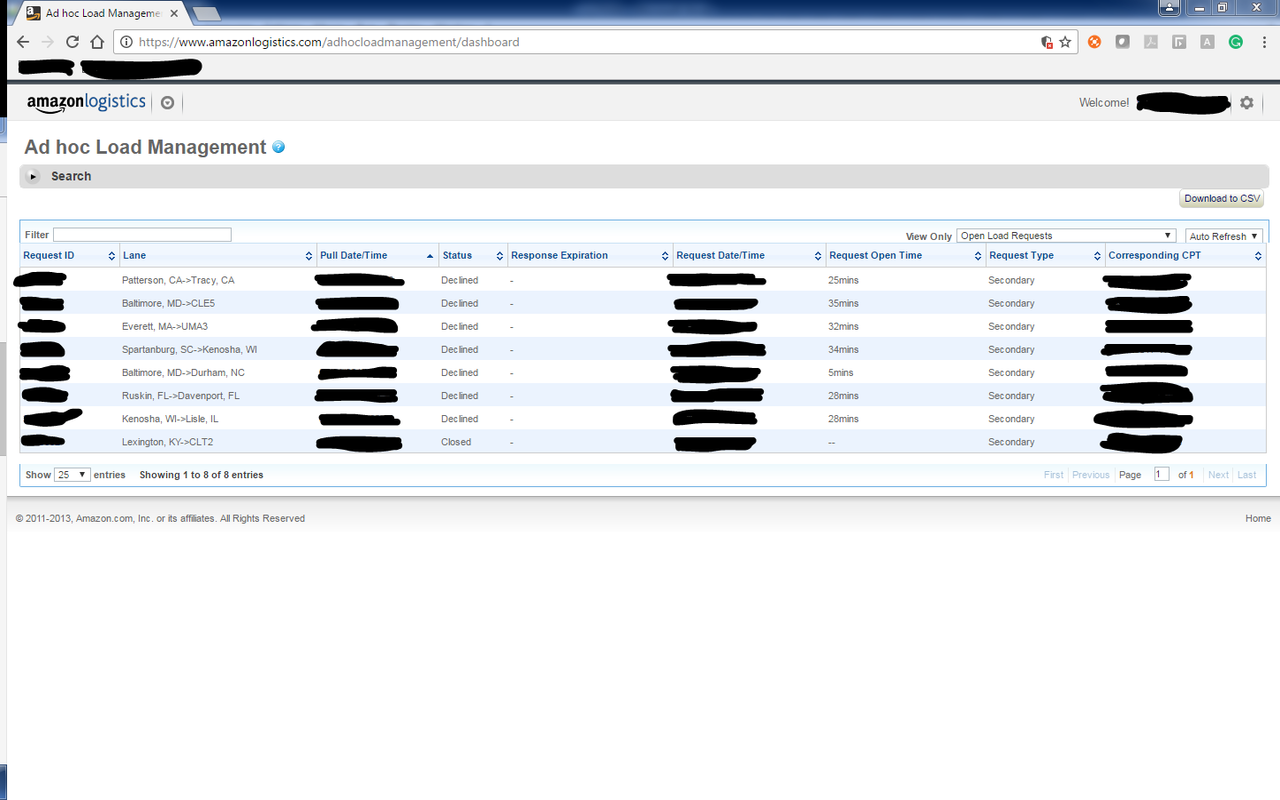Screen dimensions: 1280x800
Task: Open the Chrome three-dot menu
Action: 1264,42
